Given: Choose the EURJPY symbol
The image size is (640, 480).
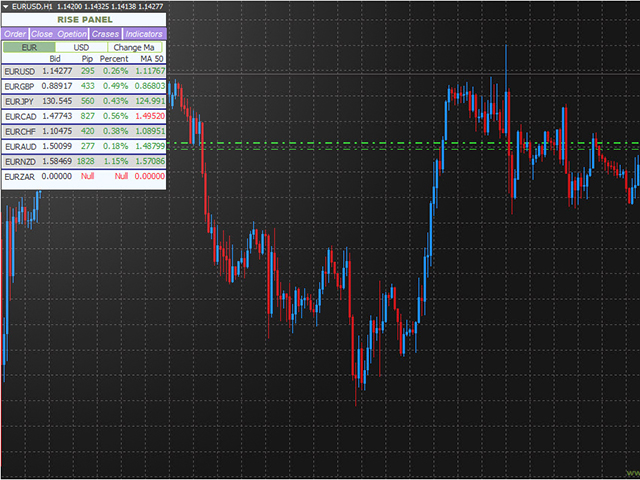Looking at the screenshot, I should click(x=20, y=101).
